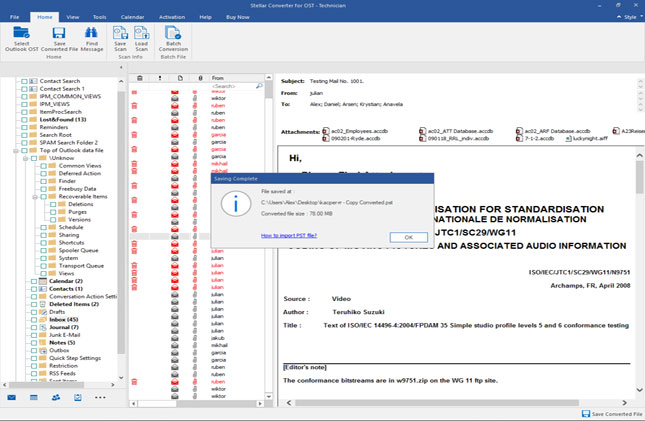Open Find Message binoculars tool
The image size is (645, 421).
[91, 33]
